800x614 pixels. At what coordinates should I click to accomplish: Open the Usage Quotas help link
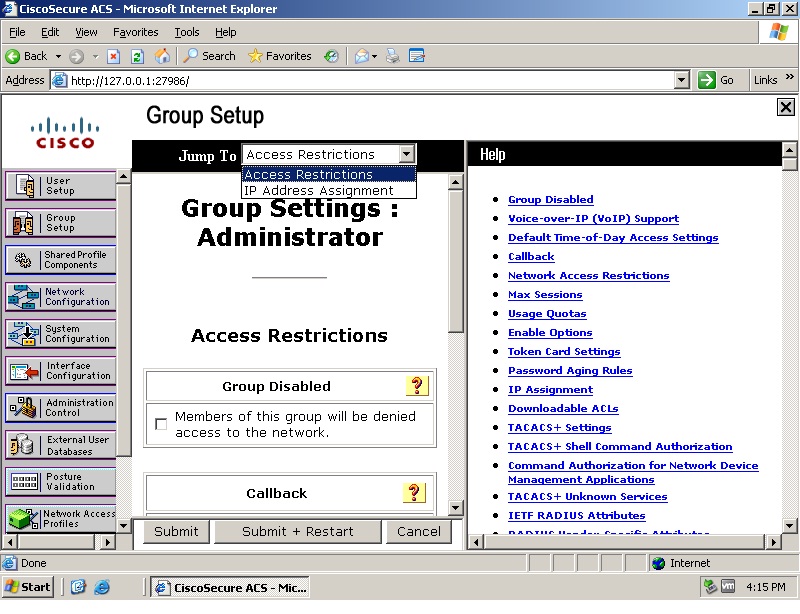[x=547, y=314]
